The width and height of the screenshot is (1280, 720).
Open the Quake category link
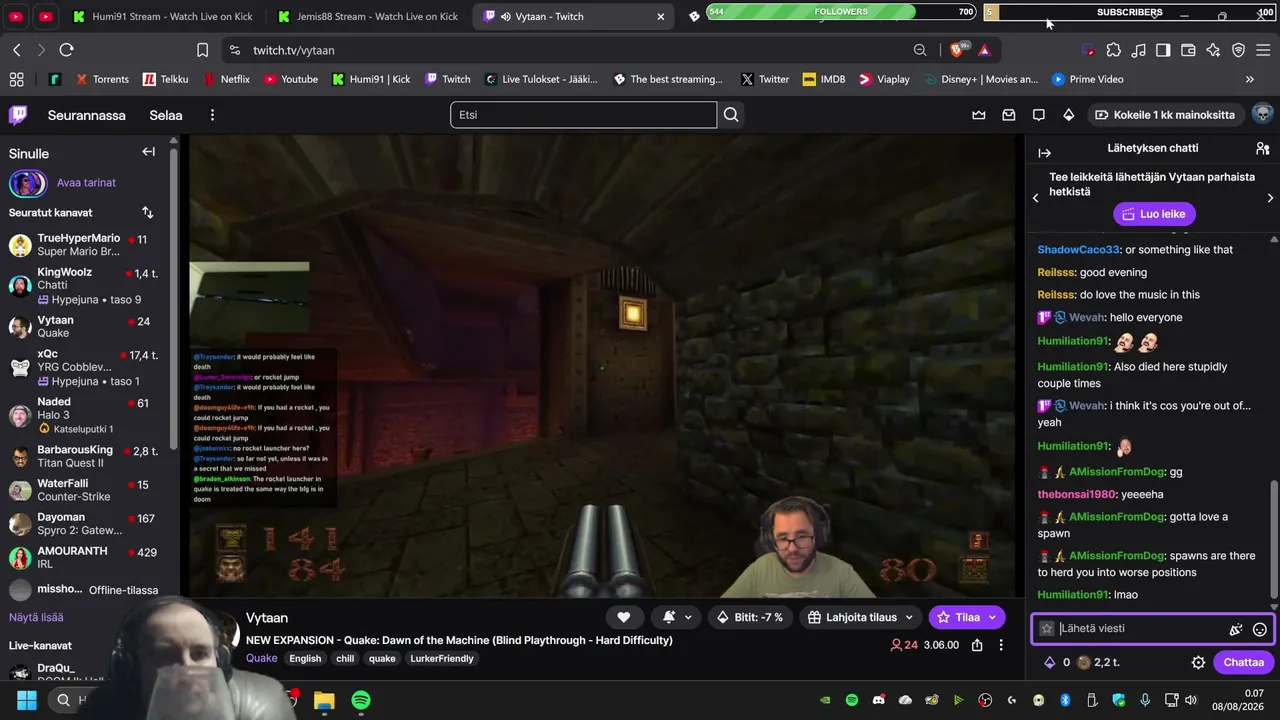(x=262, y=658)
